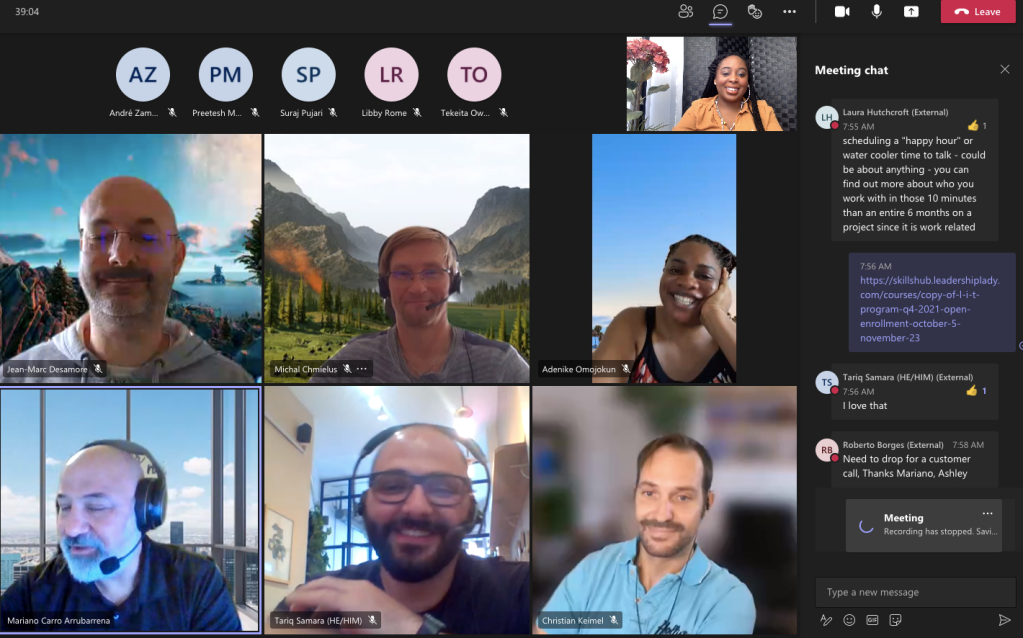Toggle the microphone mute
The height and width of the screenshot is (638, 1023).
(x=876, y=11)
